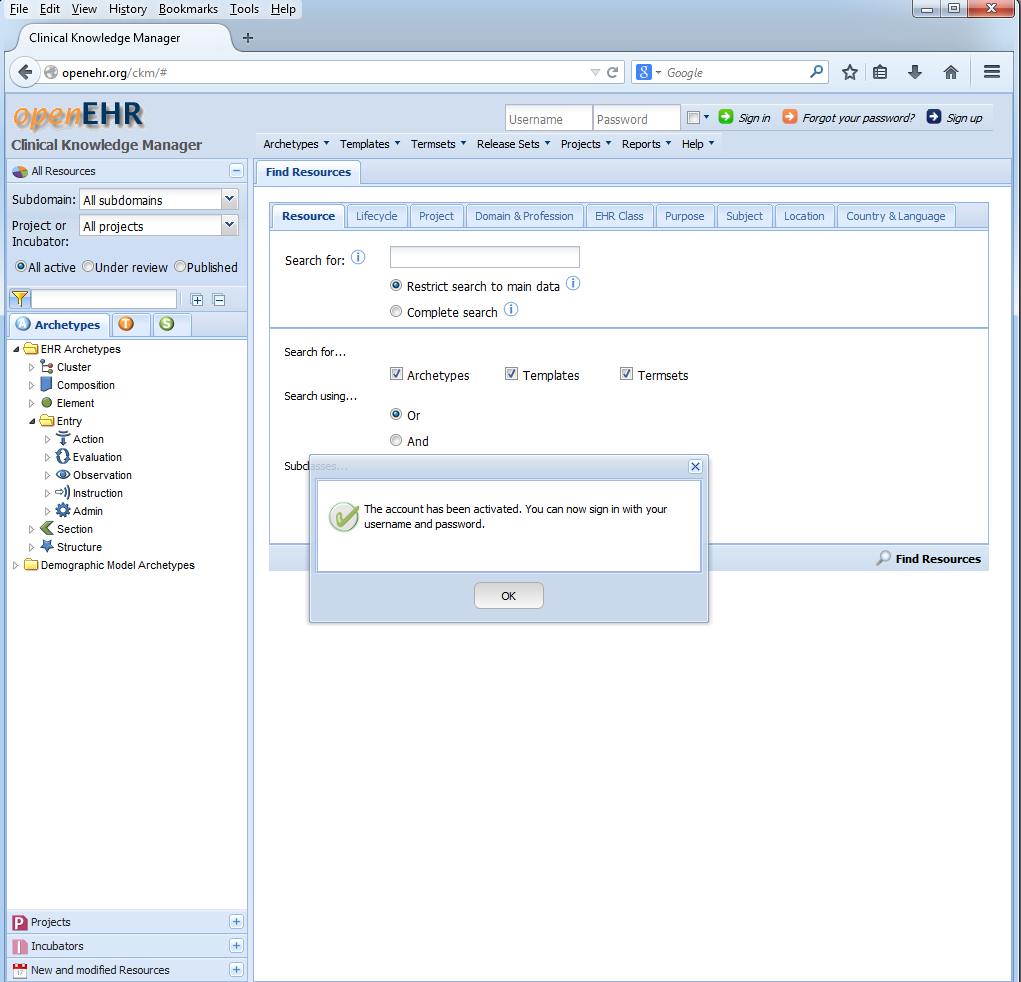
Task: Click the Username input field
Action: point(548,119)
